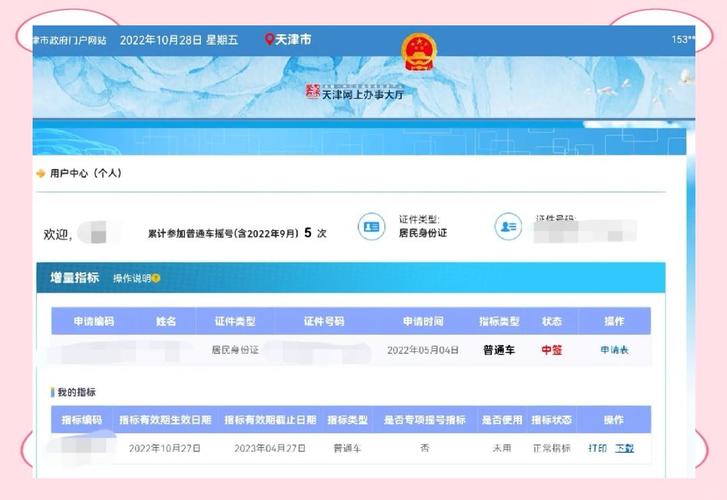Click the red 中签 status
The height and width of the screenshot is (500, 727).
pyautogui.click(x=552, y=350)
